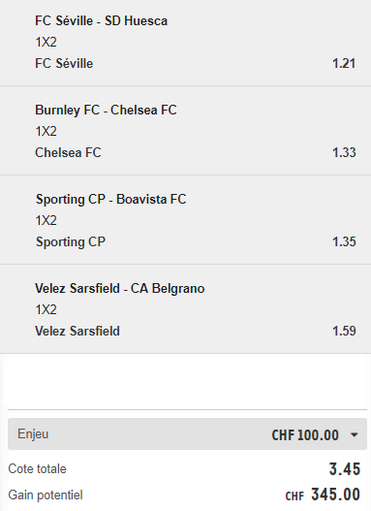The height and width of the screenshot is (511, 371).
Task: Click the 1.35 odds value
Action: click(x=344, y=242)
